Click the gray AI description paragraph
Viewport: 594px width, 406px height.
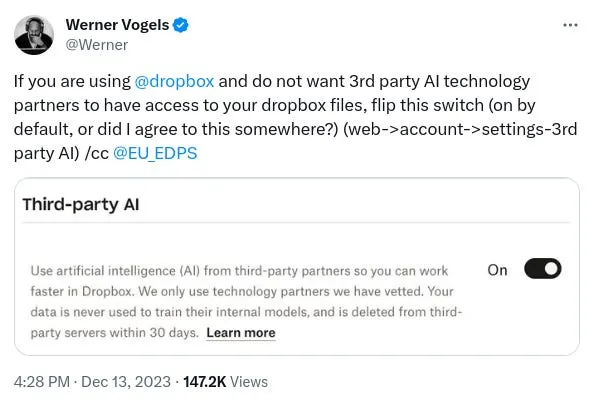(246, 302)
